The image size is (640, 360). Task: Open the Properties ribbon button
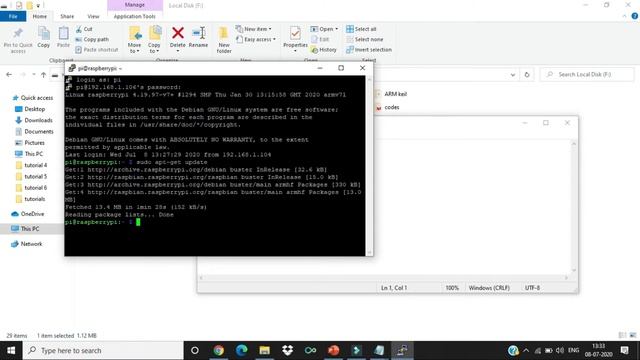click(295, 39)
